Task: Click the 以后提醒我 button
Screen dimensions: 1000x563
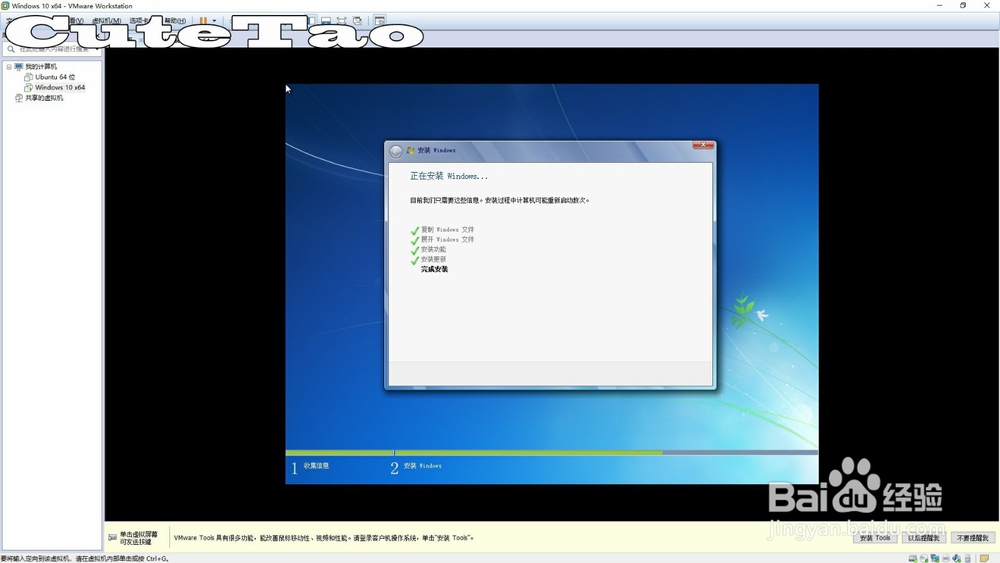Action: pyautogui.click(x=923, y=538)
